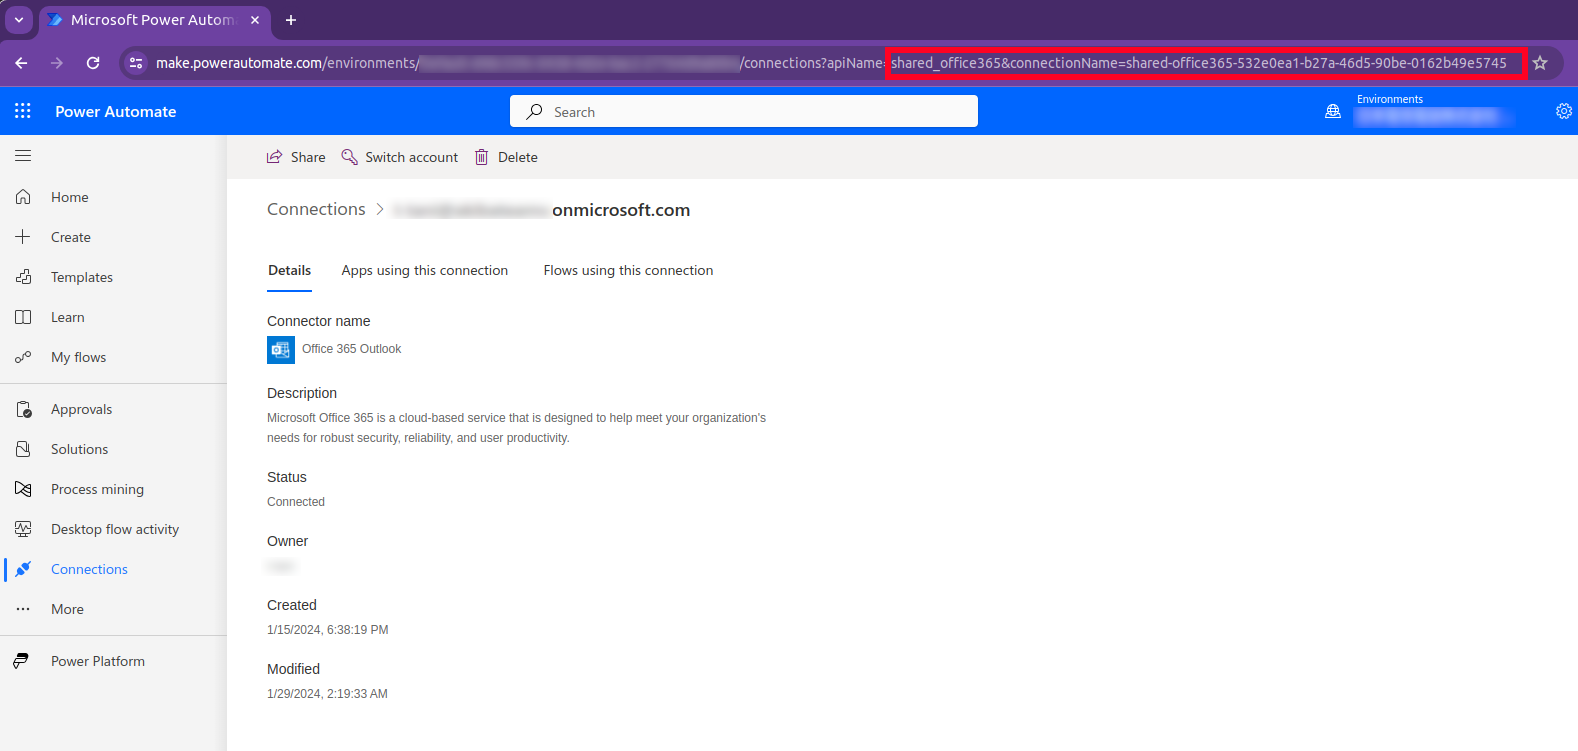Click the Share icon in command bar
This screenshot has width=1578, height=751.
click(274, 157)
